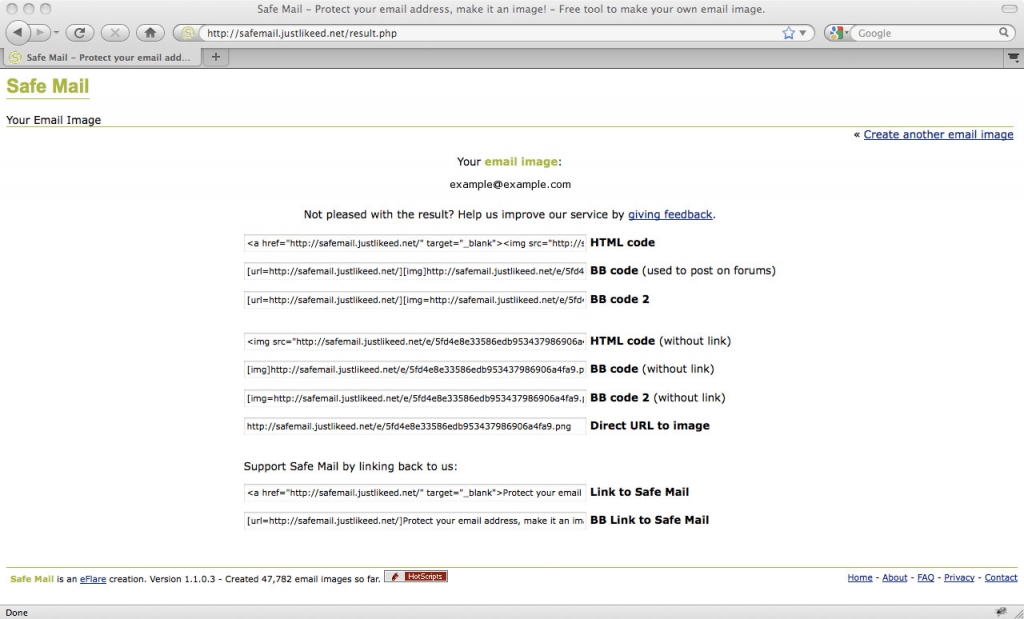Click the 'Done' status bar text
This screenshot has width=1024, height=619.
[17, 612]
